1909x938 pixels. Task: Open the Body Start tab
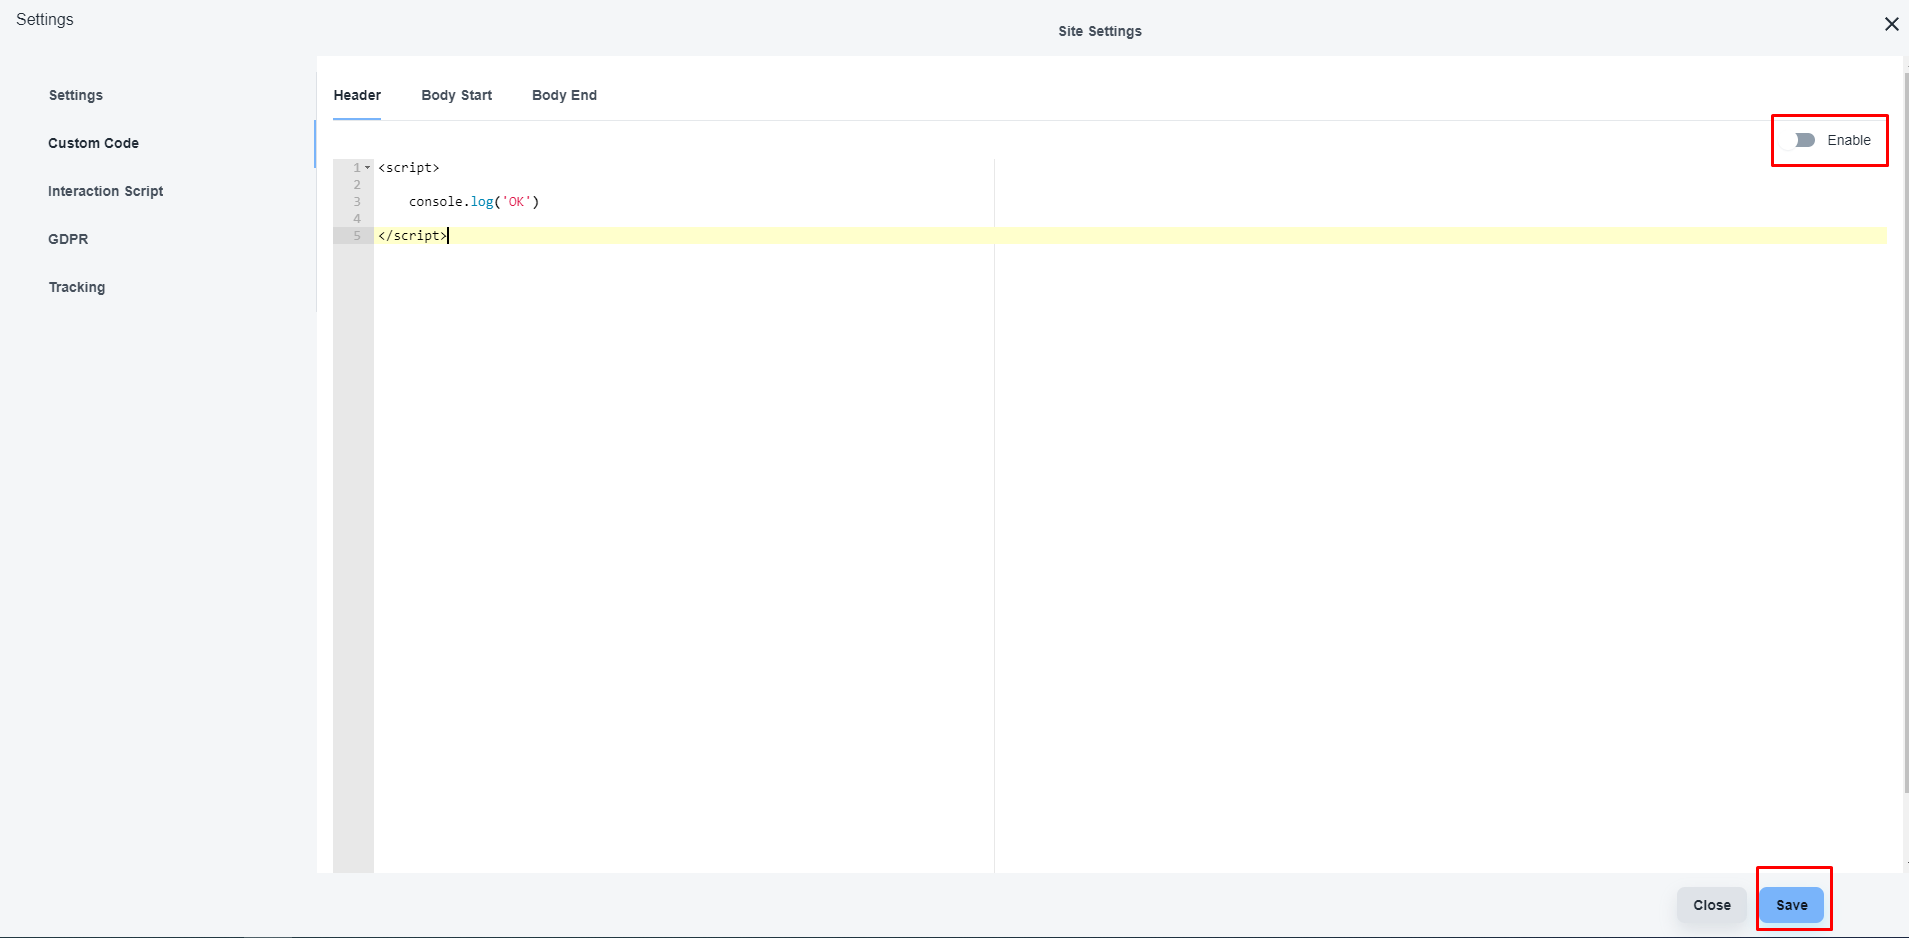pos(456,95)
